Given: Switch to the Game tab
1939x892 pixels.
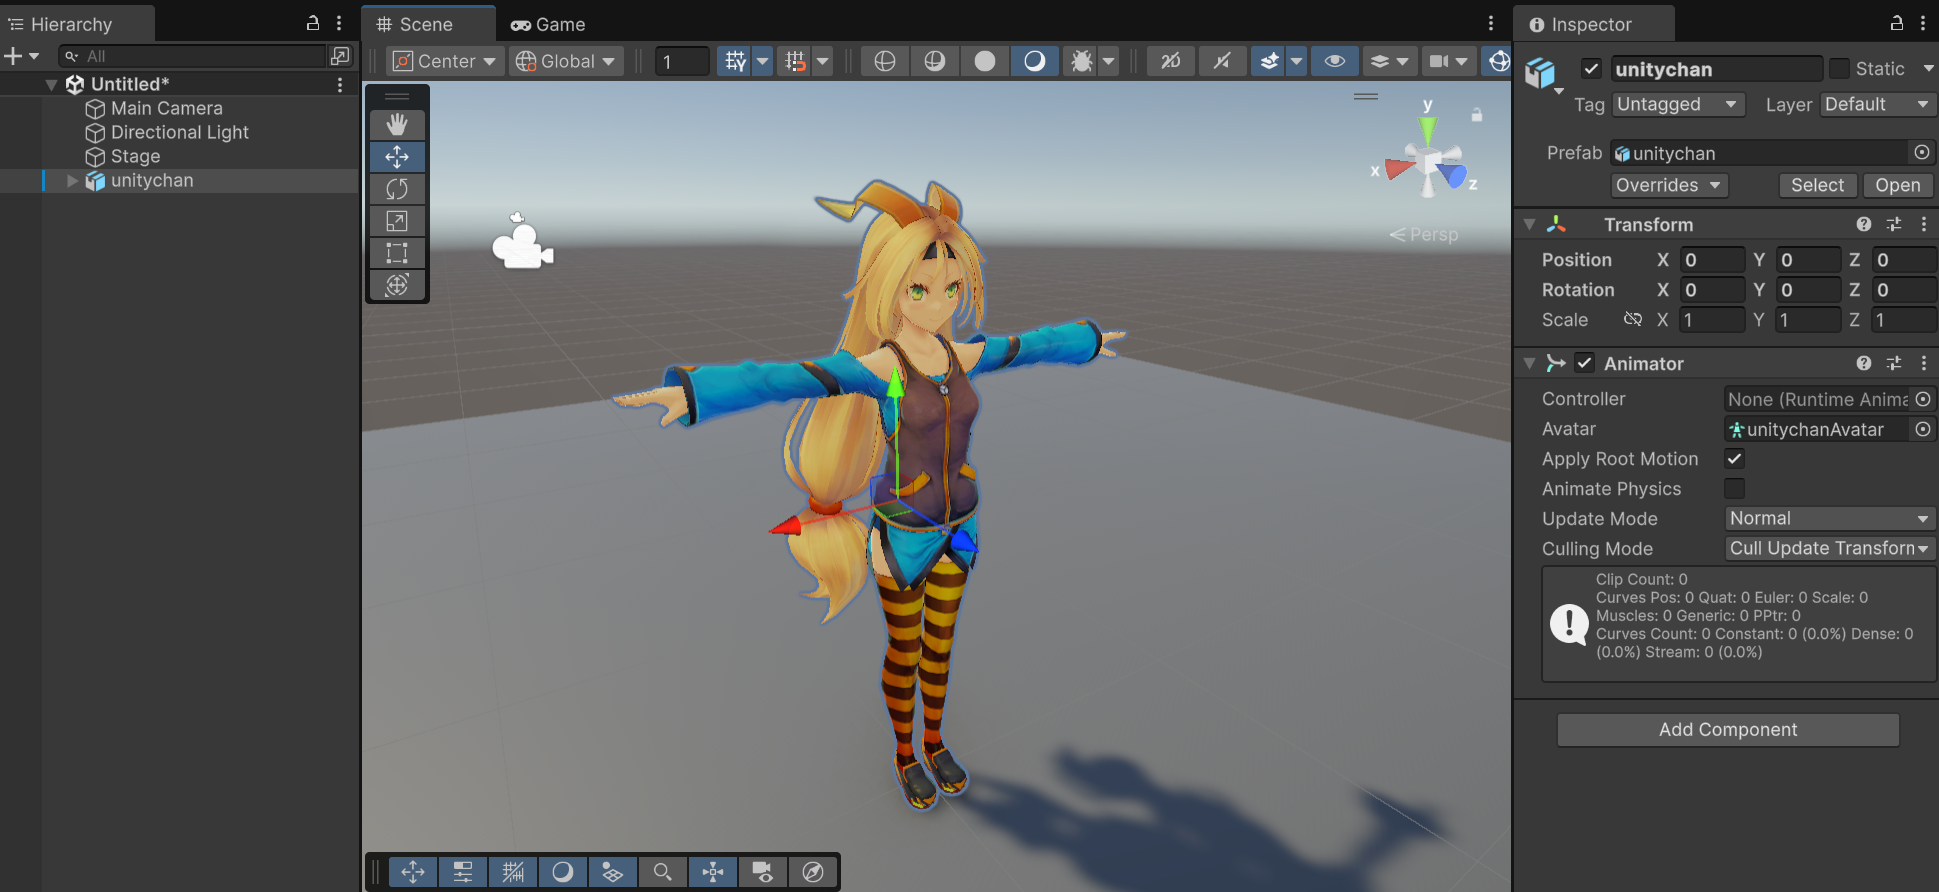Looking at the screenshot, I should click(549, 24).
